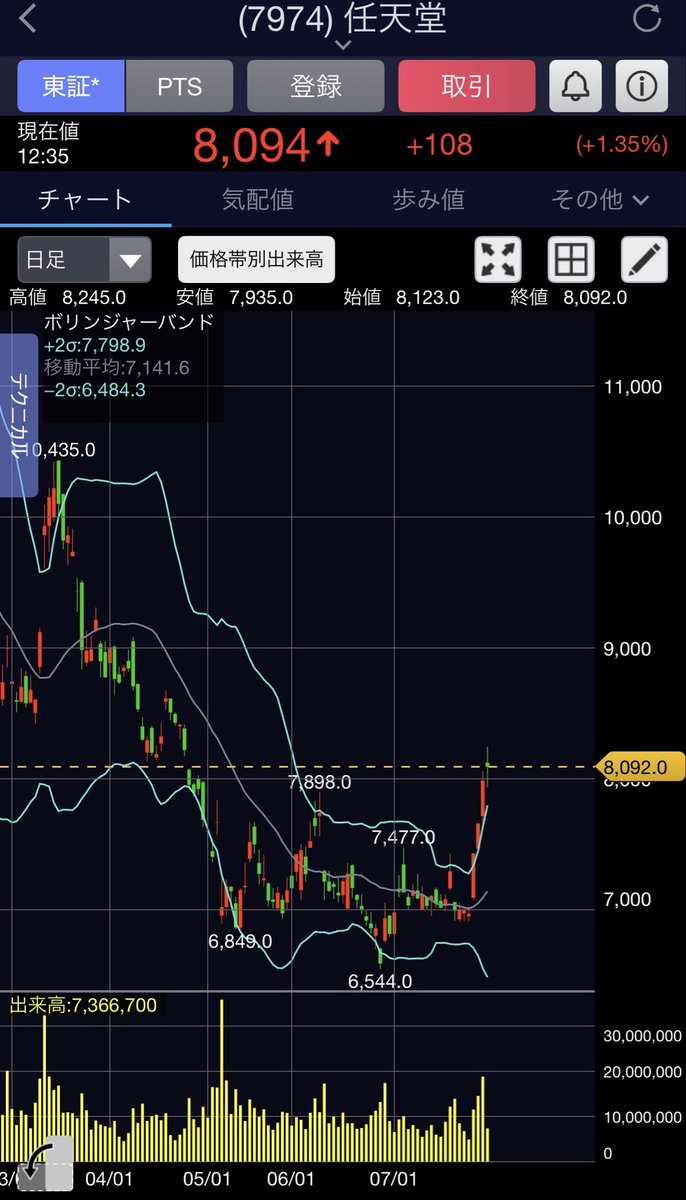
Task: Tap the 6,544.0 low price annotation
Action: coord(380,982)
